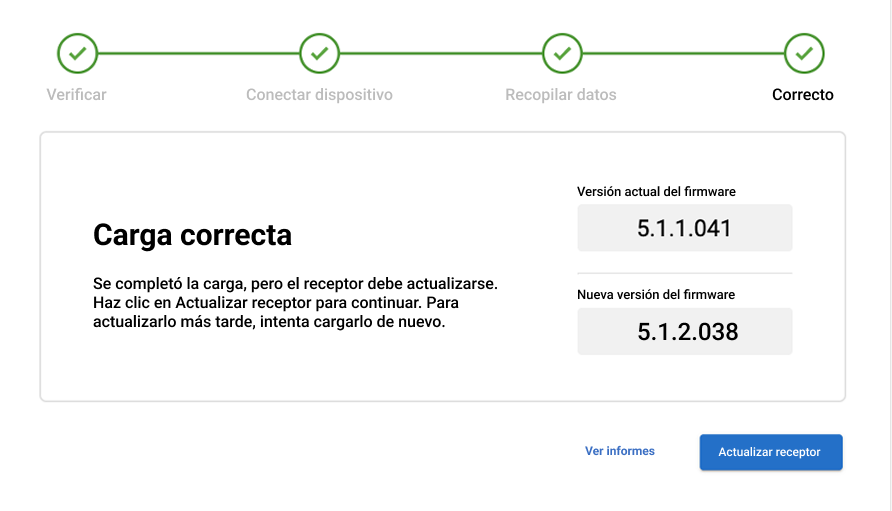This screenshot has width=892, height=511.
Task: Click the Ver informes link
Action: point(620,451)
